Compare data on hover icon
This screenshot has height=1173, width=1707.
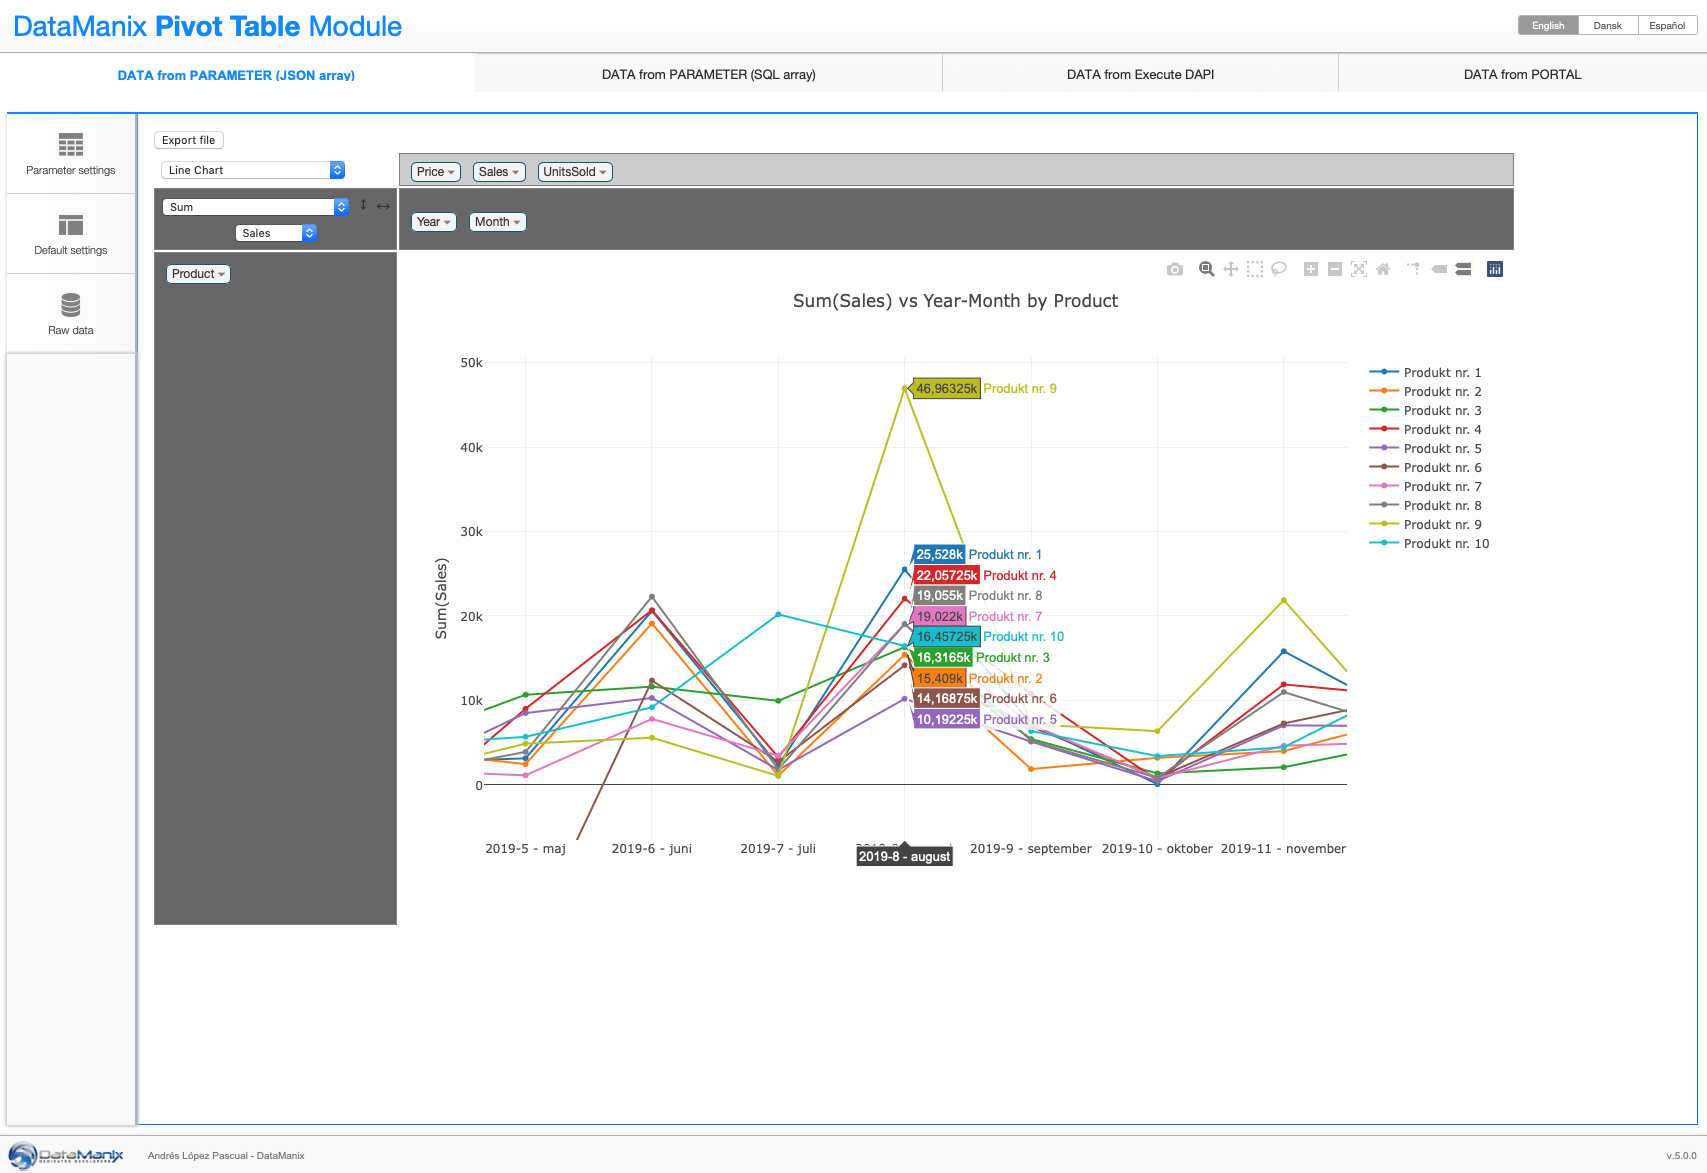1463,269
